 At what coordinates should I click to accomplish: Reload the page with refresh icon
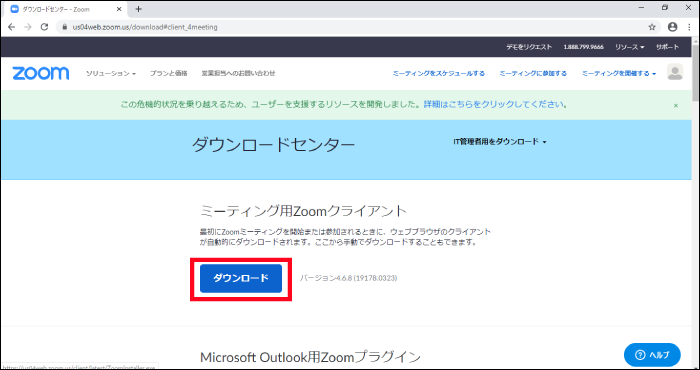coord(44,27)
